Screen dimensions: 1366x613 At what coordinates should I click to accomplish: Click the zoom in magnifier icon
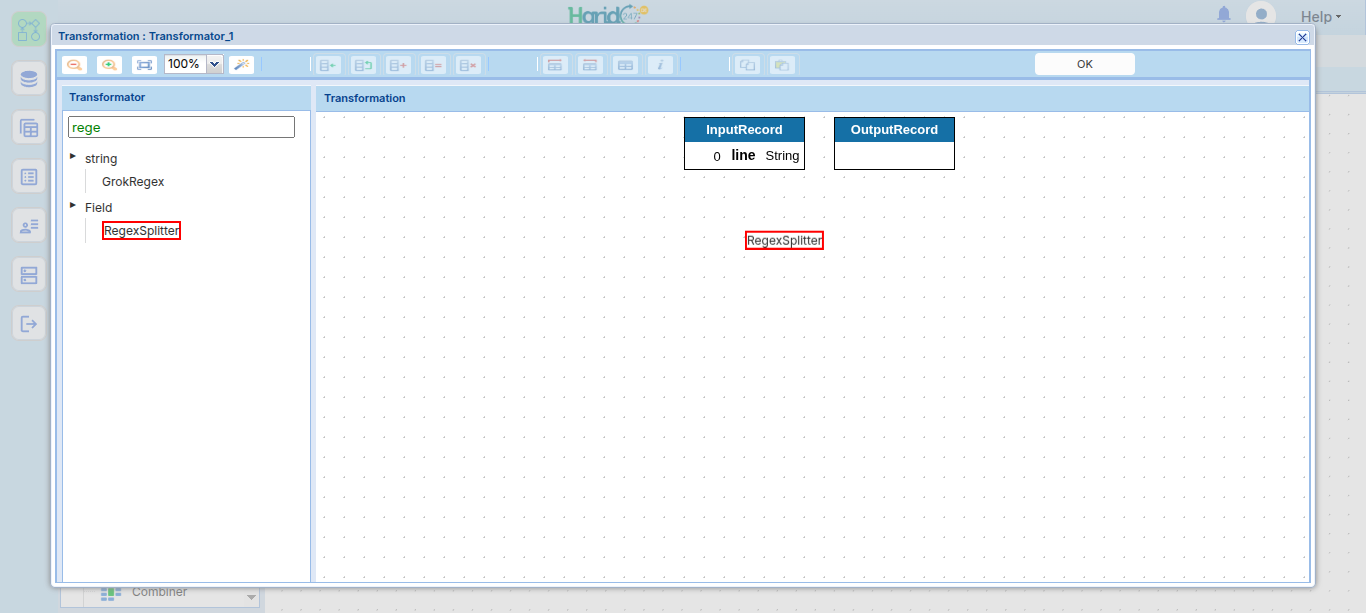109,64
